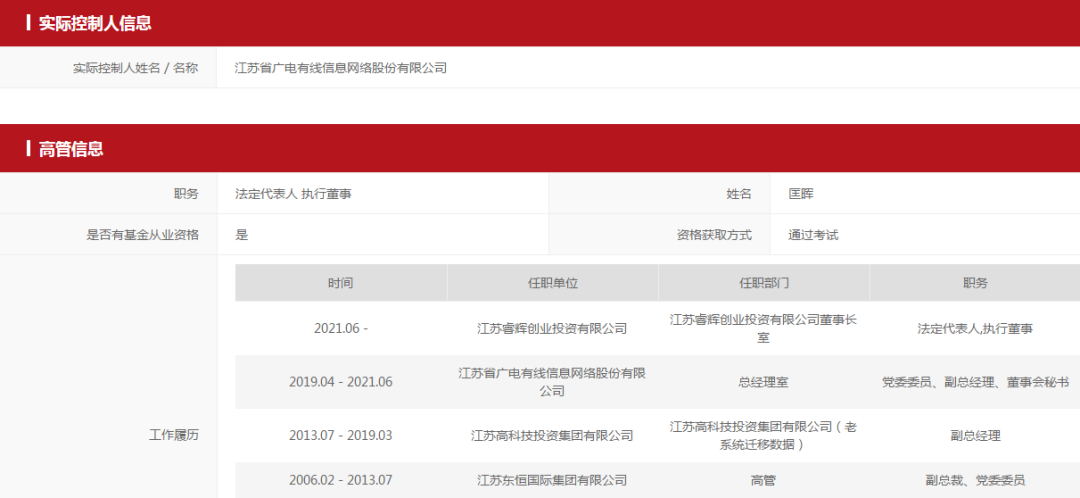Select position 副总经理 for 2013.07 - 2019.03
This screenshot has height=498, width=1080.
pyautogui.click(x=975, y=435)
